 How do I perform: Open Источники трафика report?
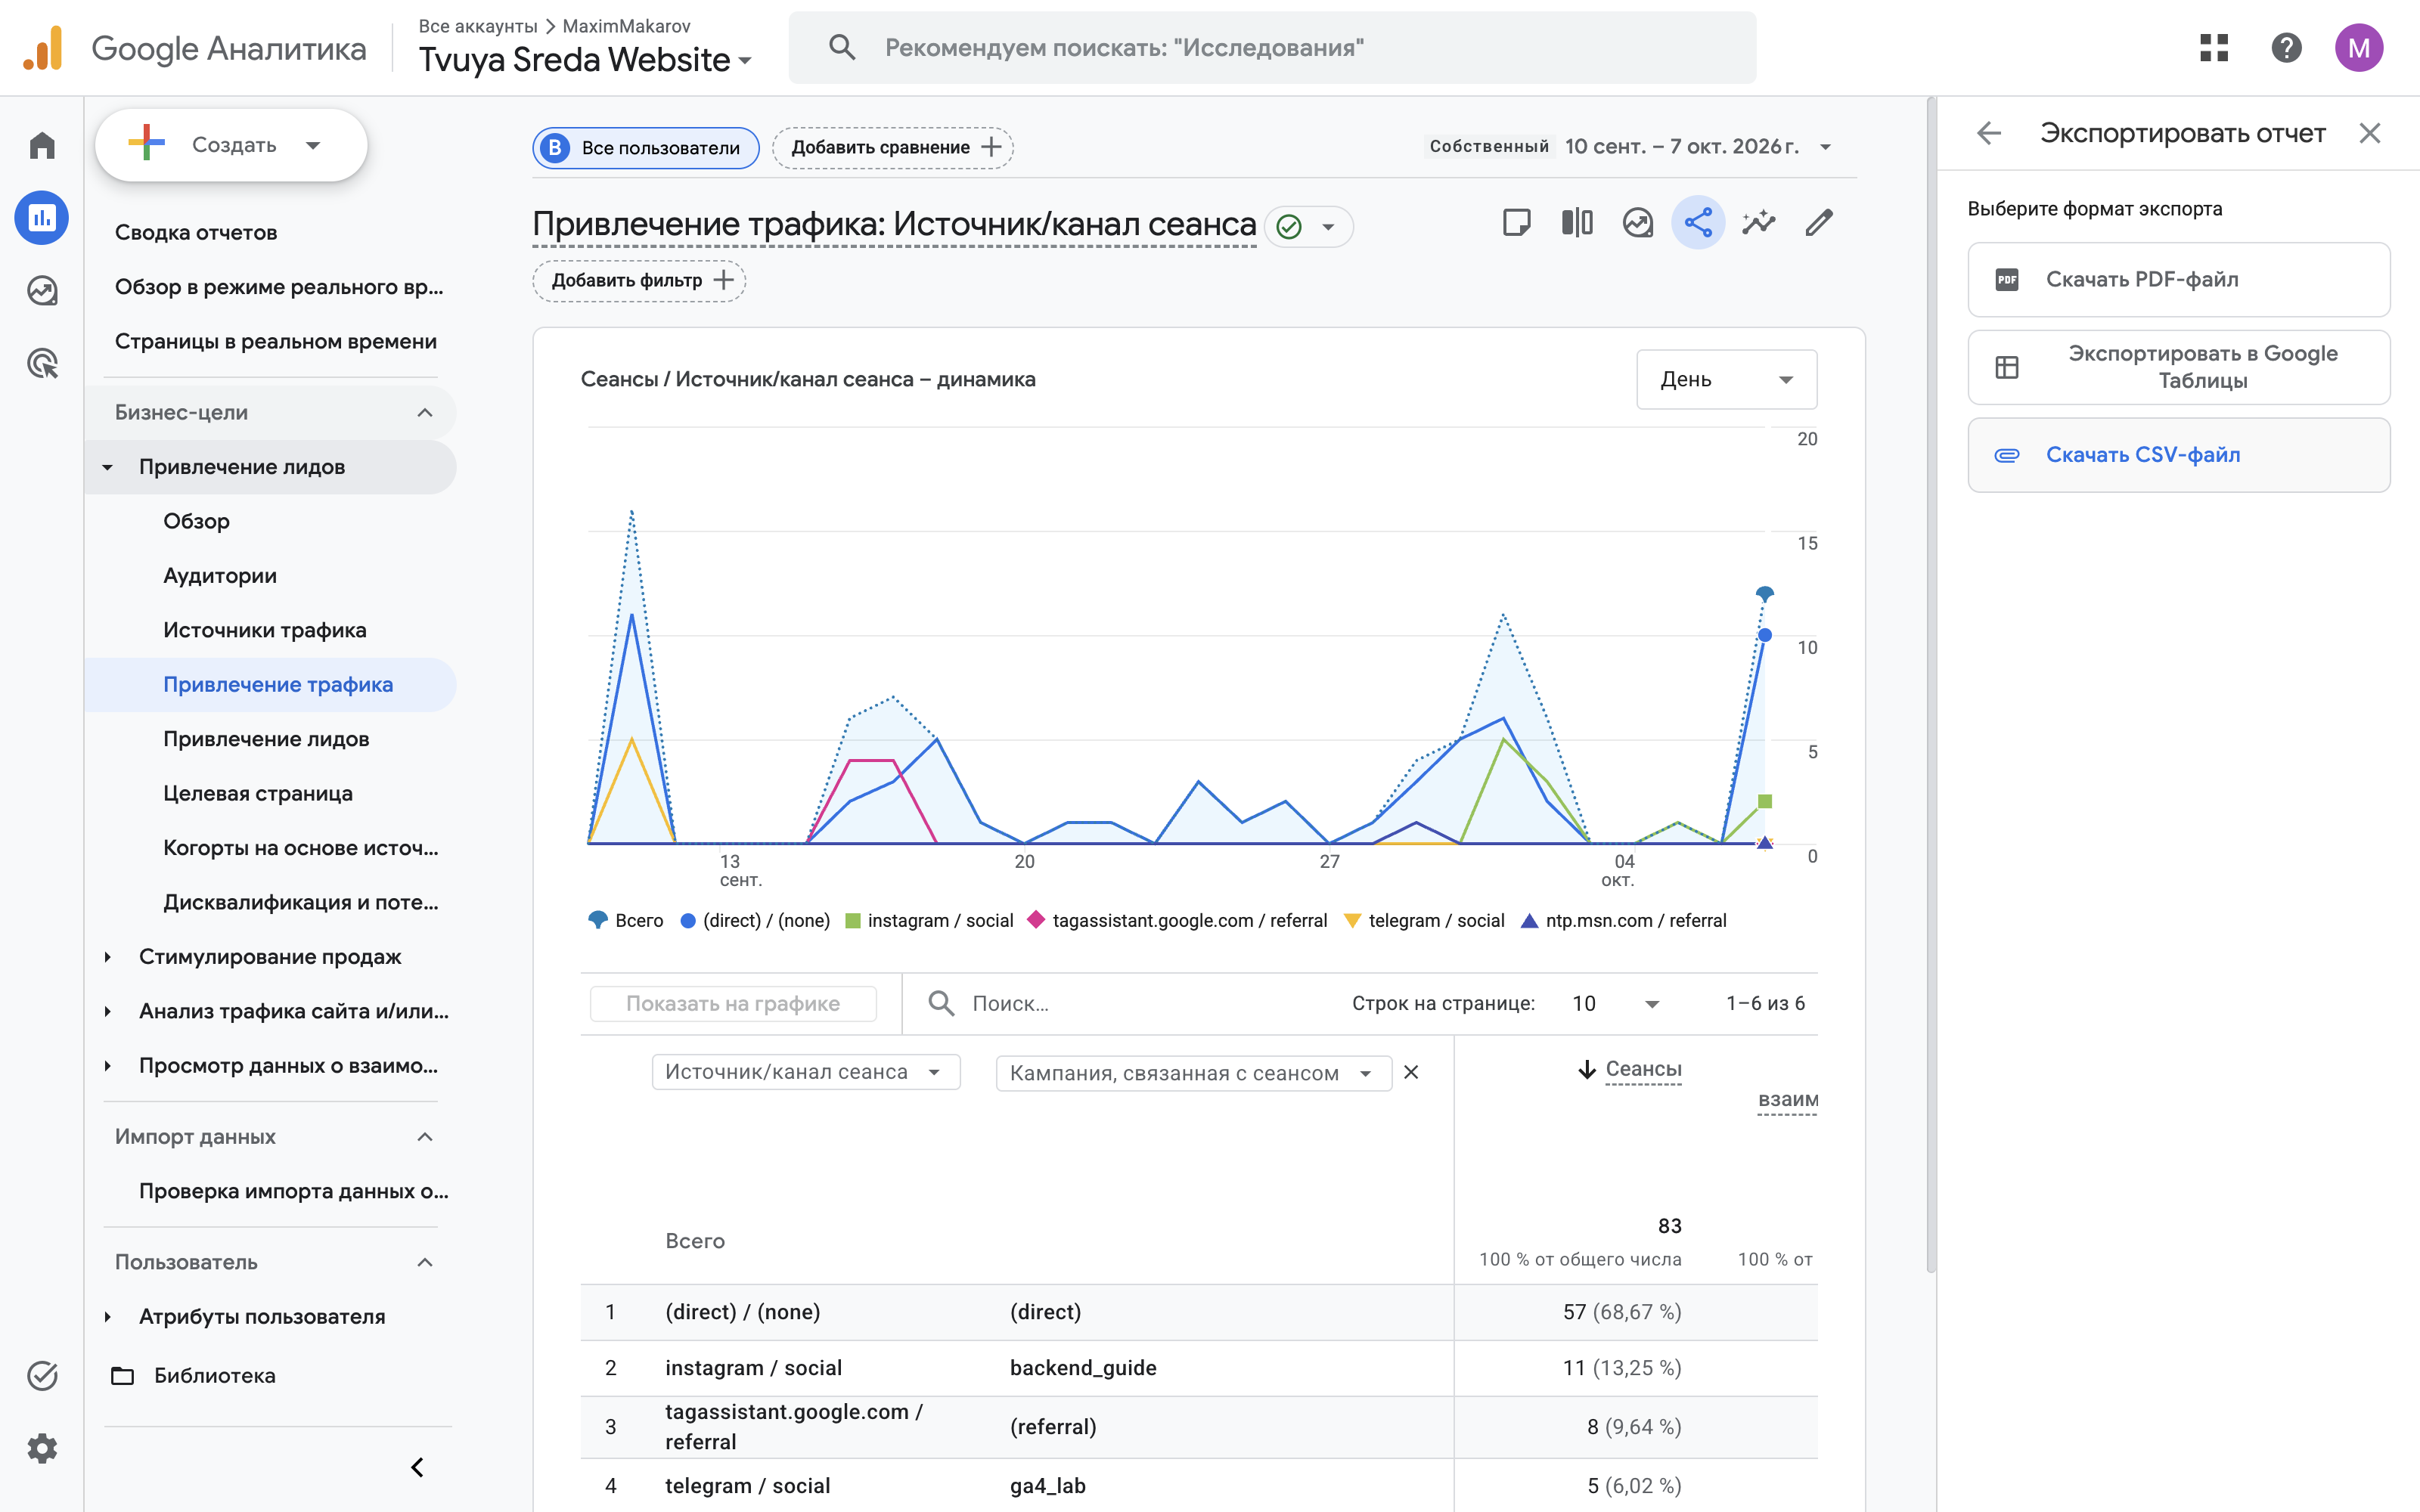coord(265,630)
